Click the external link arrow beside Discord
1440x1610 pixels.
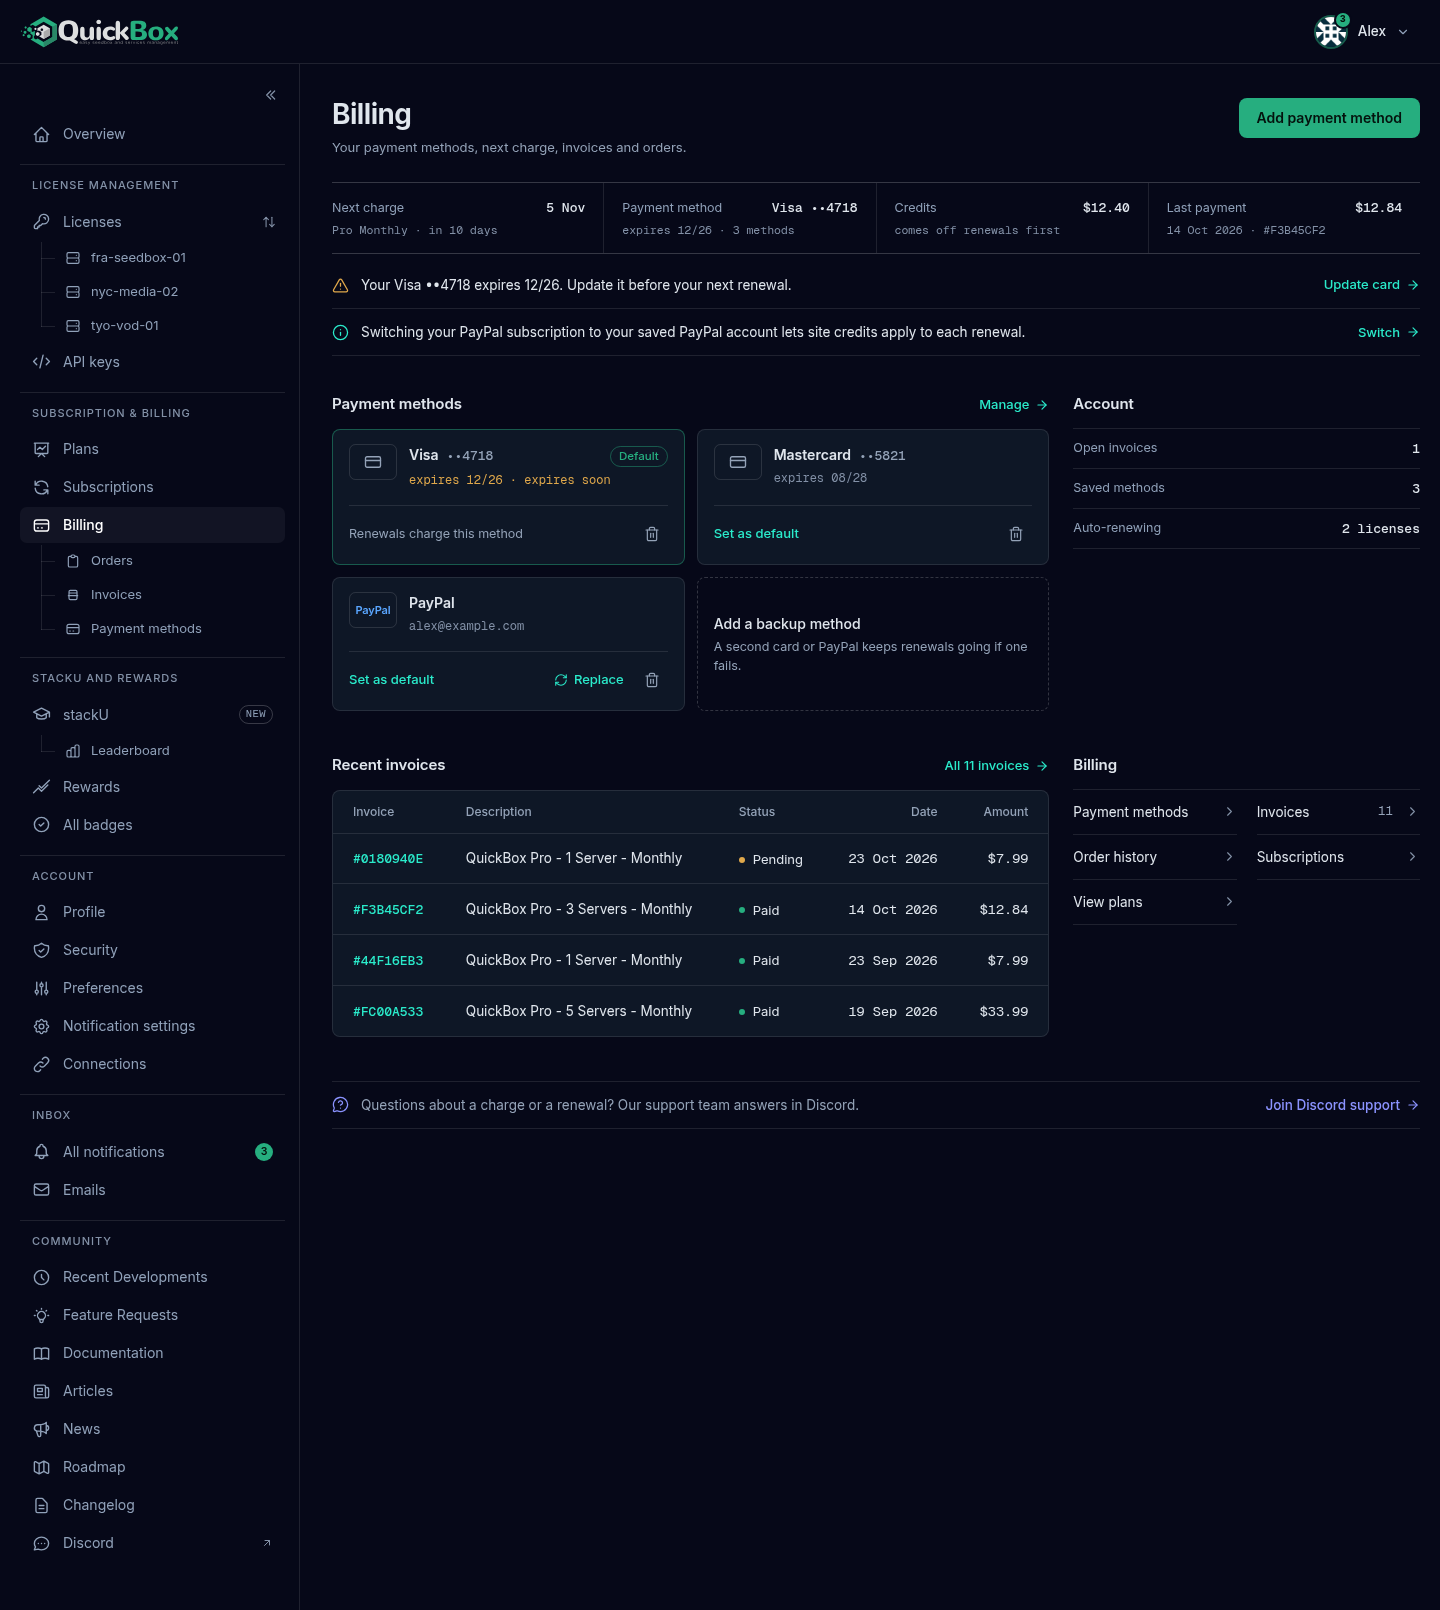pos(267,1543)
